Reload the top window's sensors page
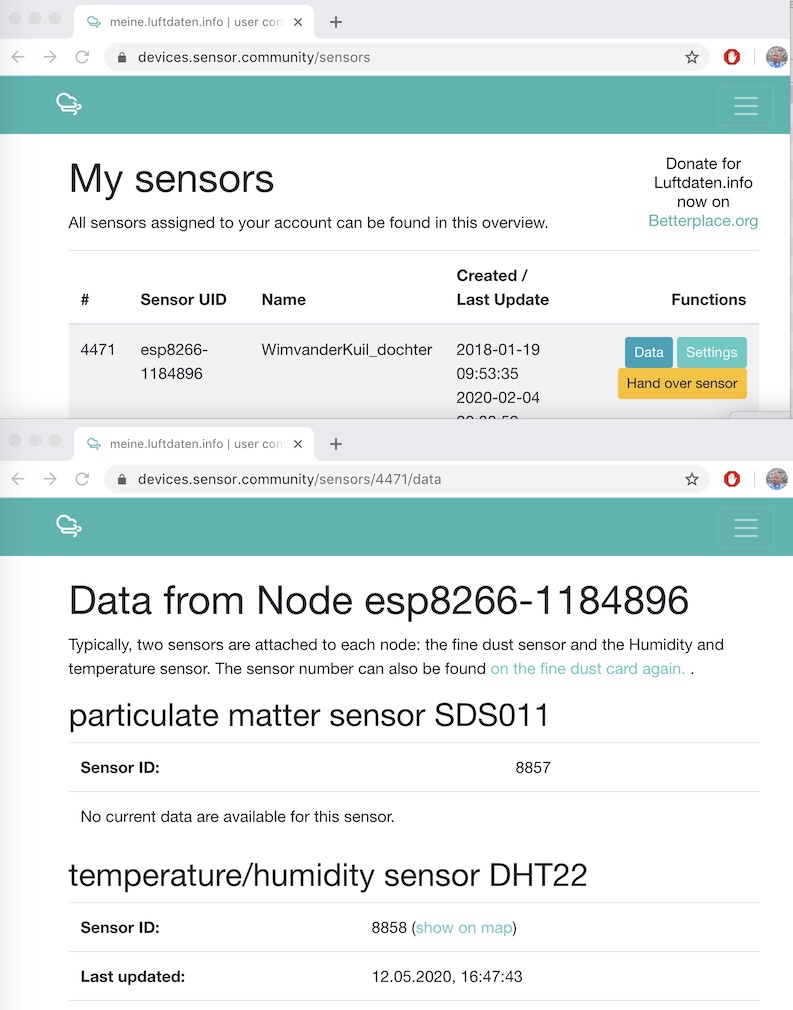The height and width of the screenshot is (1010, 793). (82, 57)
